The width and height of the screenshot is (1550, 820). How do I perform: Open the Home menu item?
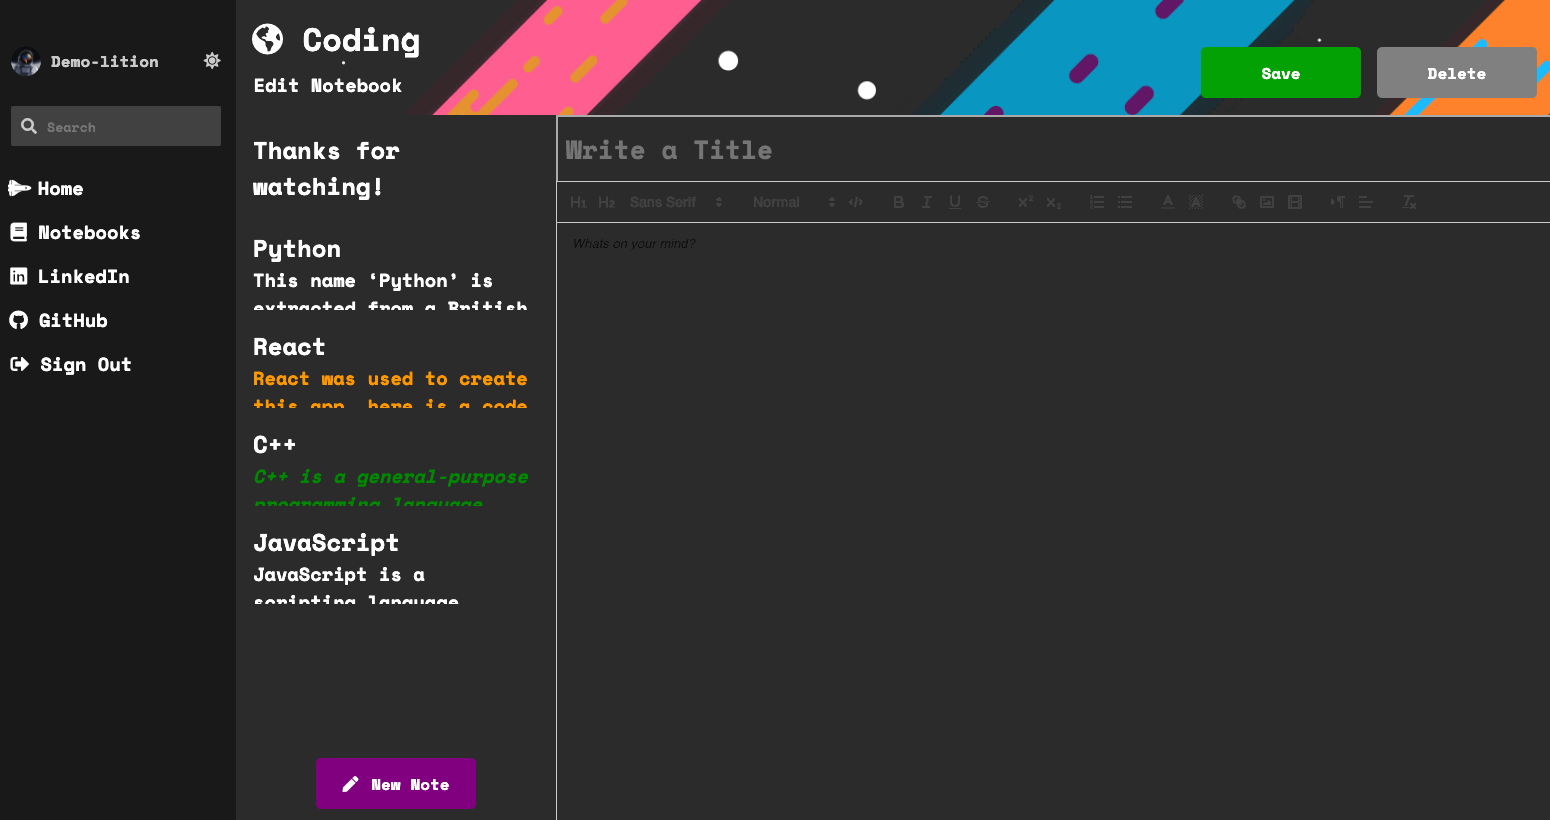(x=58, y=188)
